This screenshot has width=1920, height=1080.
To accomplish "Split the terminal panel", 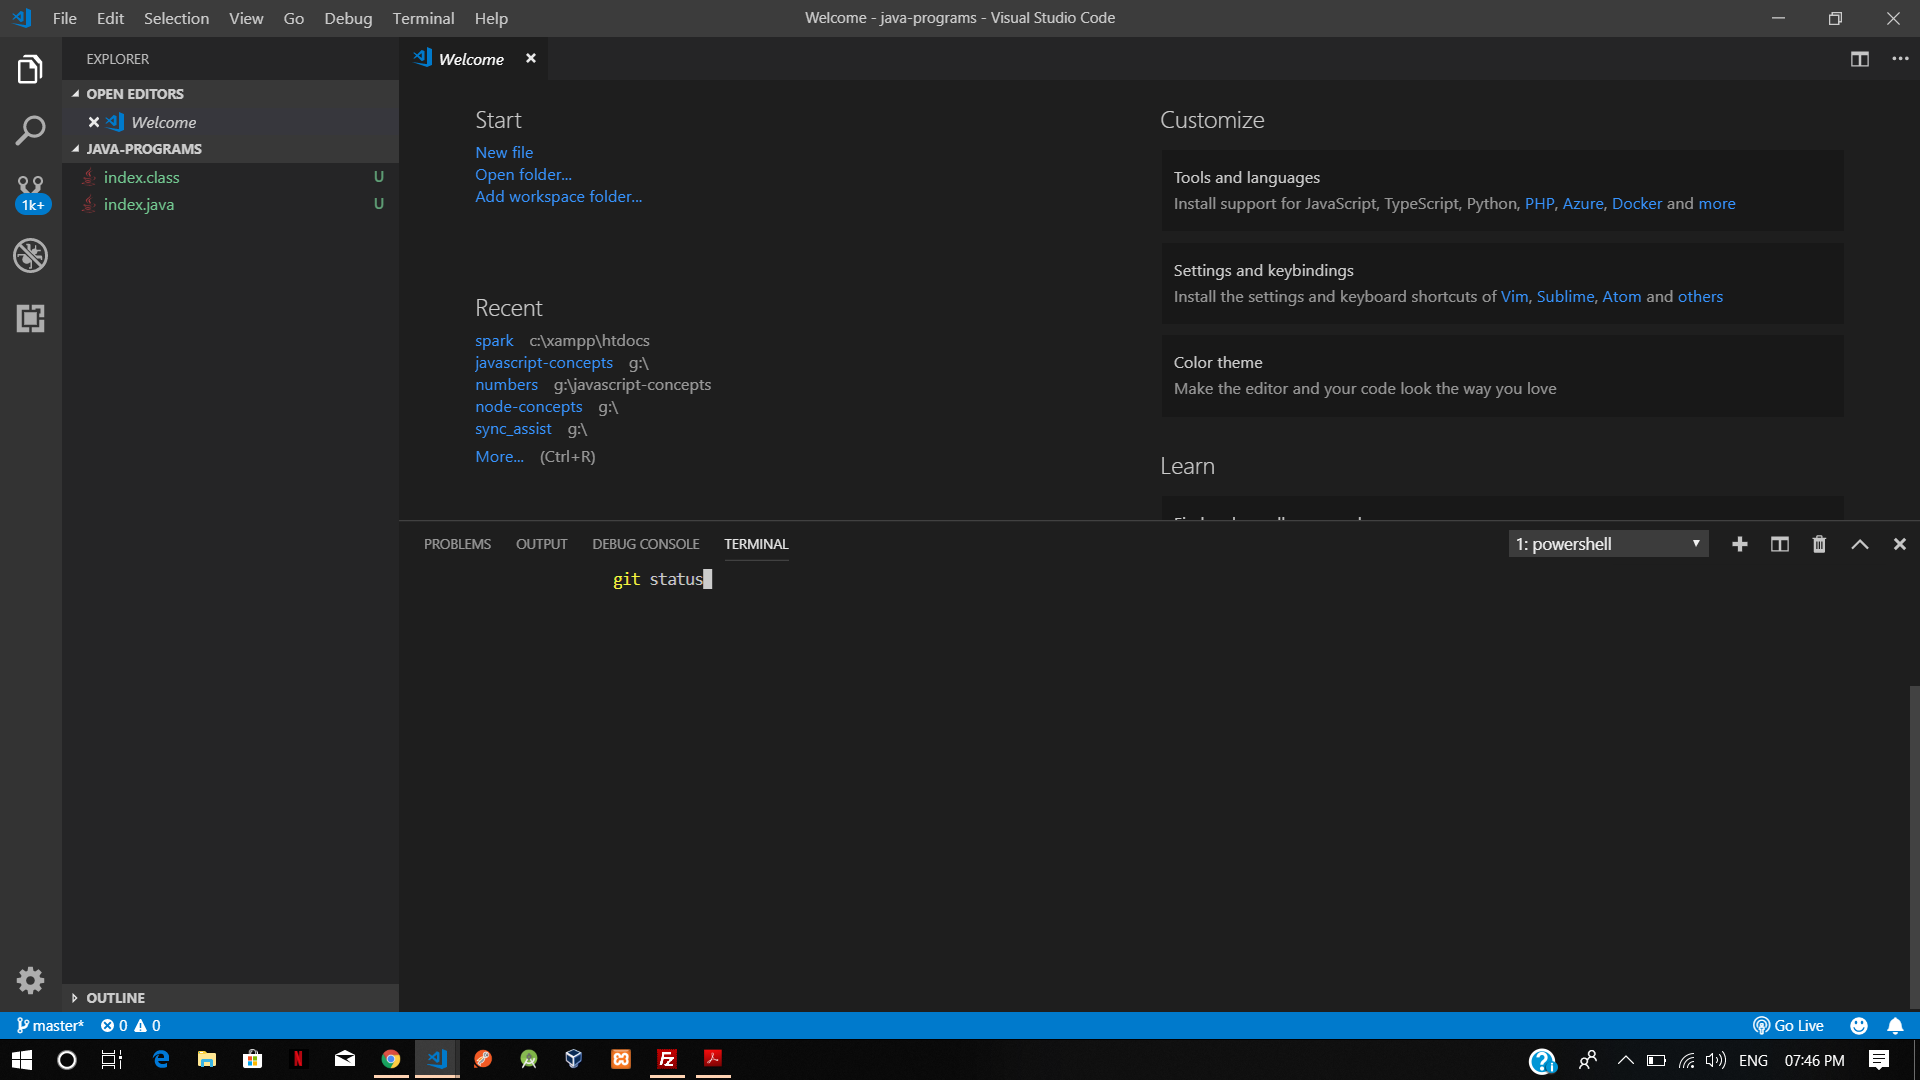I will coord(1780,544).
